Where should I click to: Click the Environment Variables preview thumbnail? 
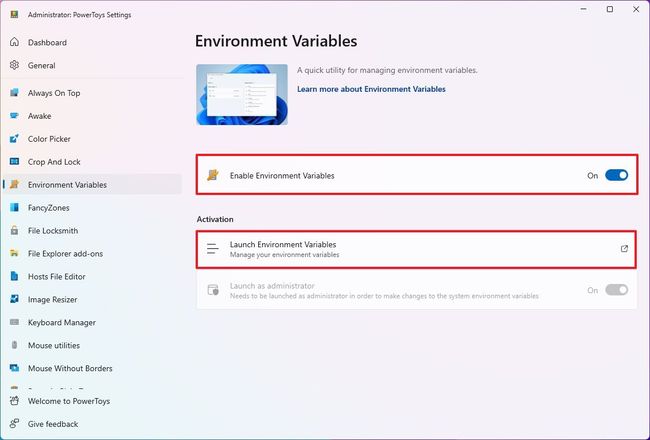coord(240,94)
